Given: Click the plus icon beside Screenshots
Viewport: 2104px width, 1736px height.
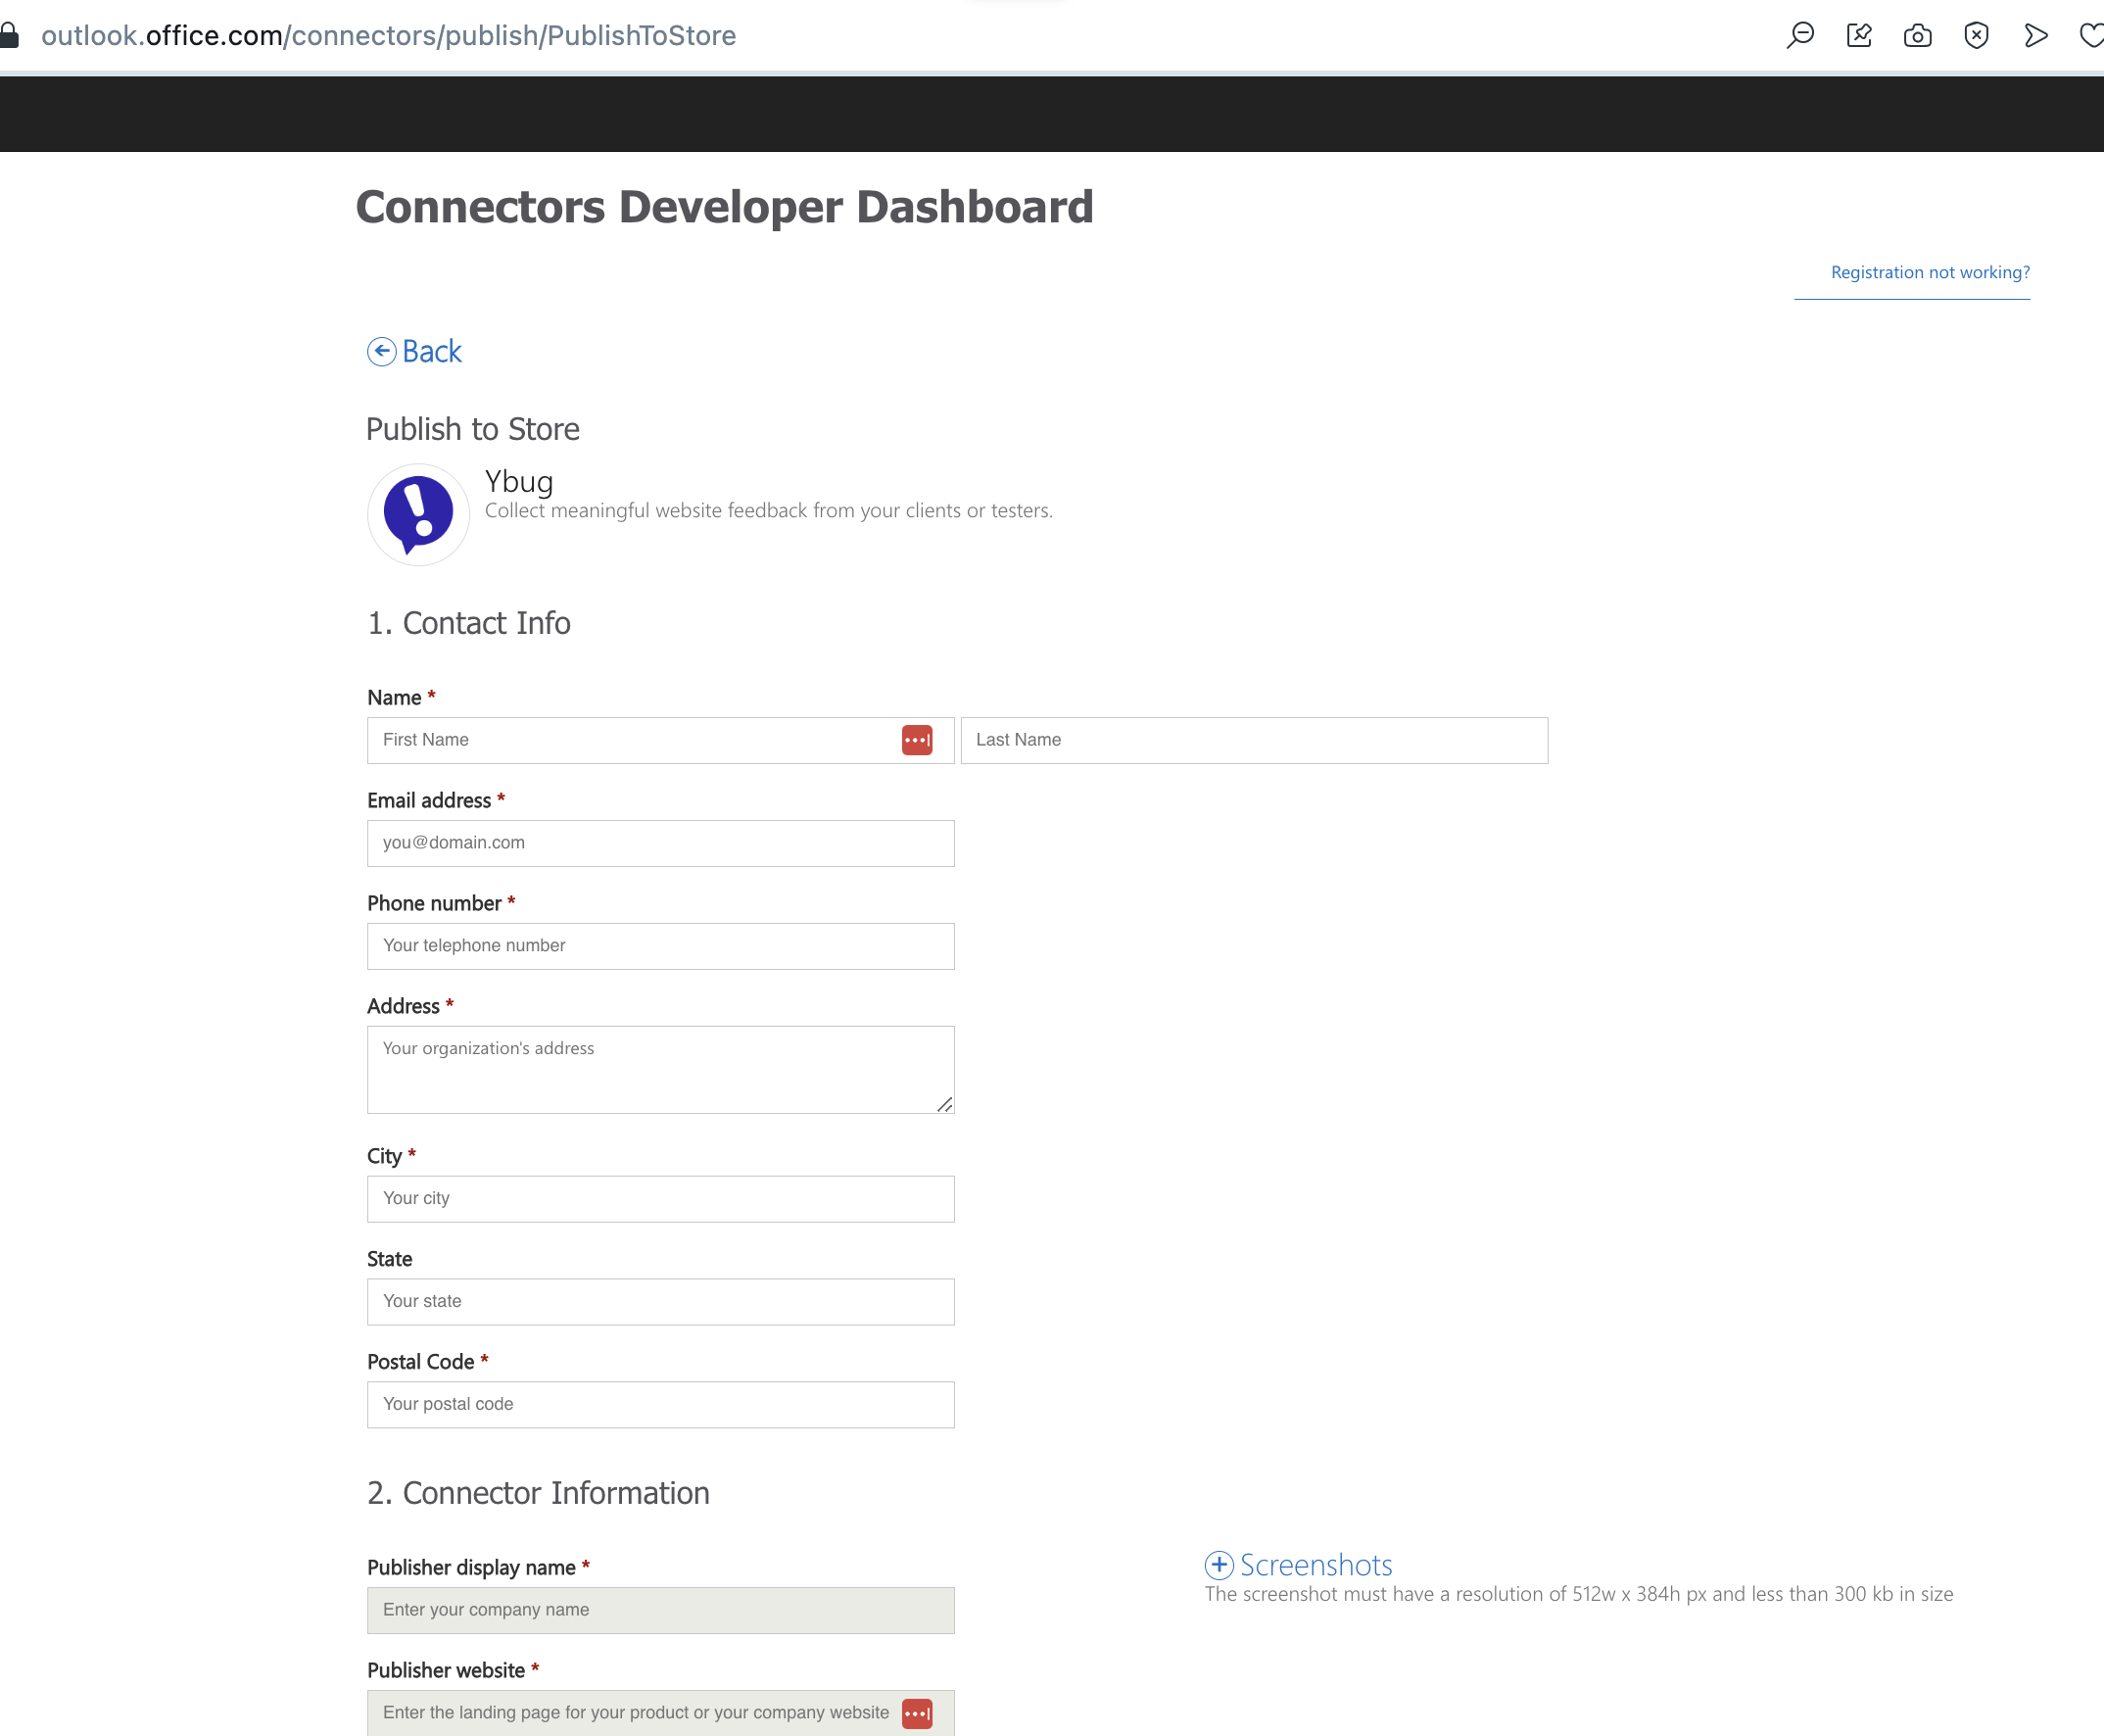Looking at the screenshot, I should click(1219, 1565).
